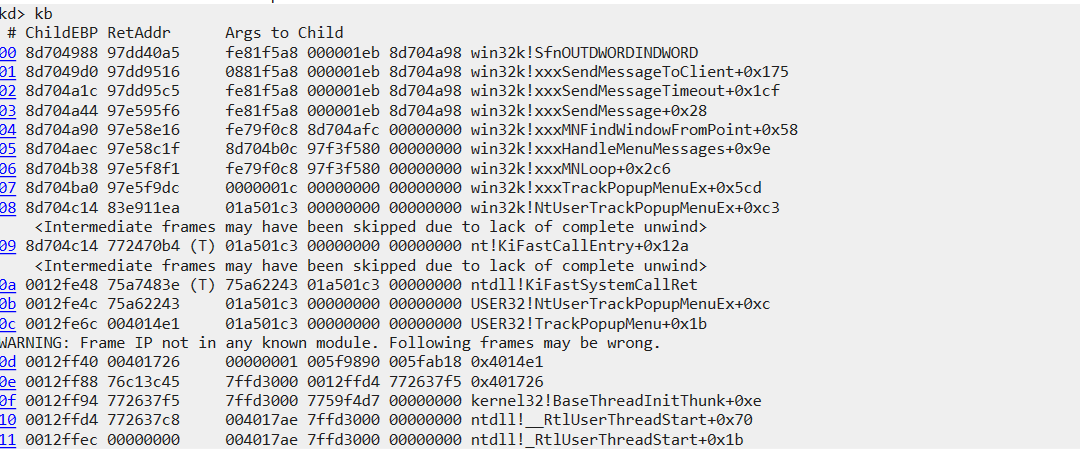
Task: Click frame 0a KiFastSystemCallRet link
Action: point(8,285)
